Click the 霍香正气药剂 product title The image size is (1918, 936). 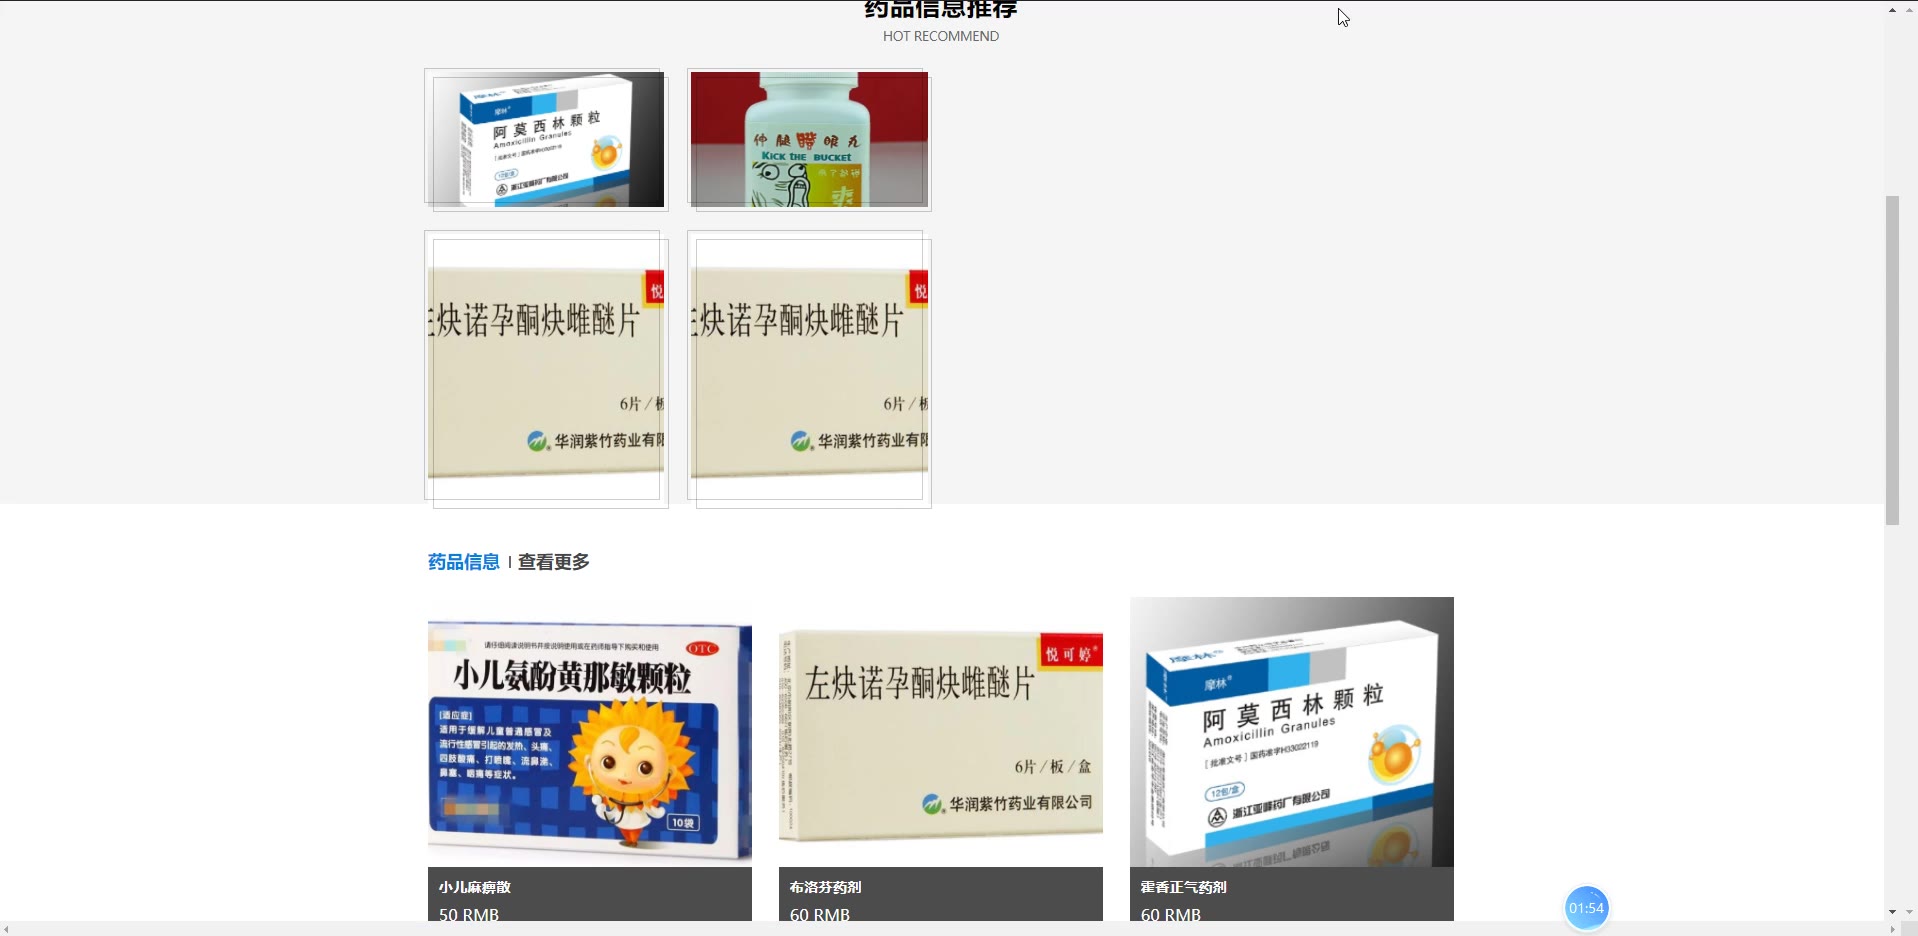click(x=1184, y=887)
